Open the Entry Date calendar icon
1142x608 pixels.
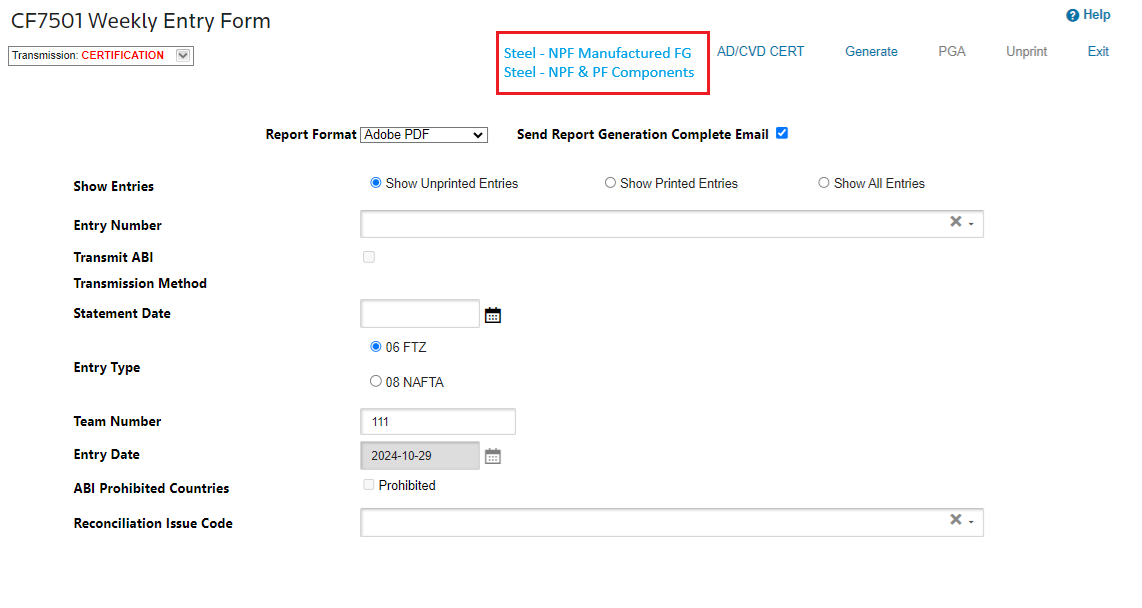492,456
